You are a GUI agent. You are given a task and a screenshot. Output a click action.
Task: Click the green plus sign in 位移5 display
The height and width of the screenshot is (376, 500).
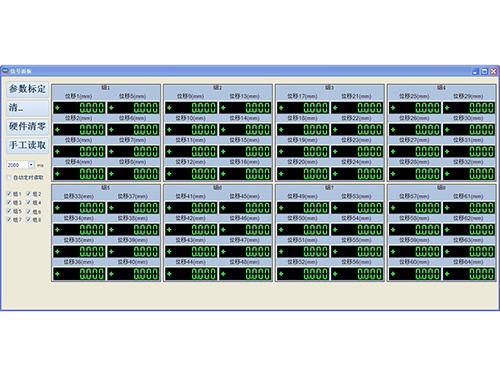click(111, 108)
